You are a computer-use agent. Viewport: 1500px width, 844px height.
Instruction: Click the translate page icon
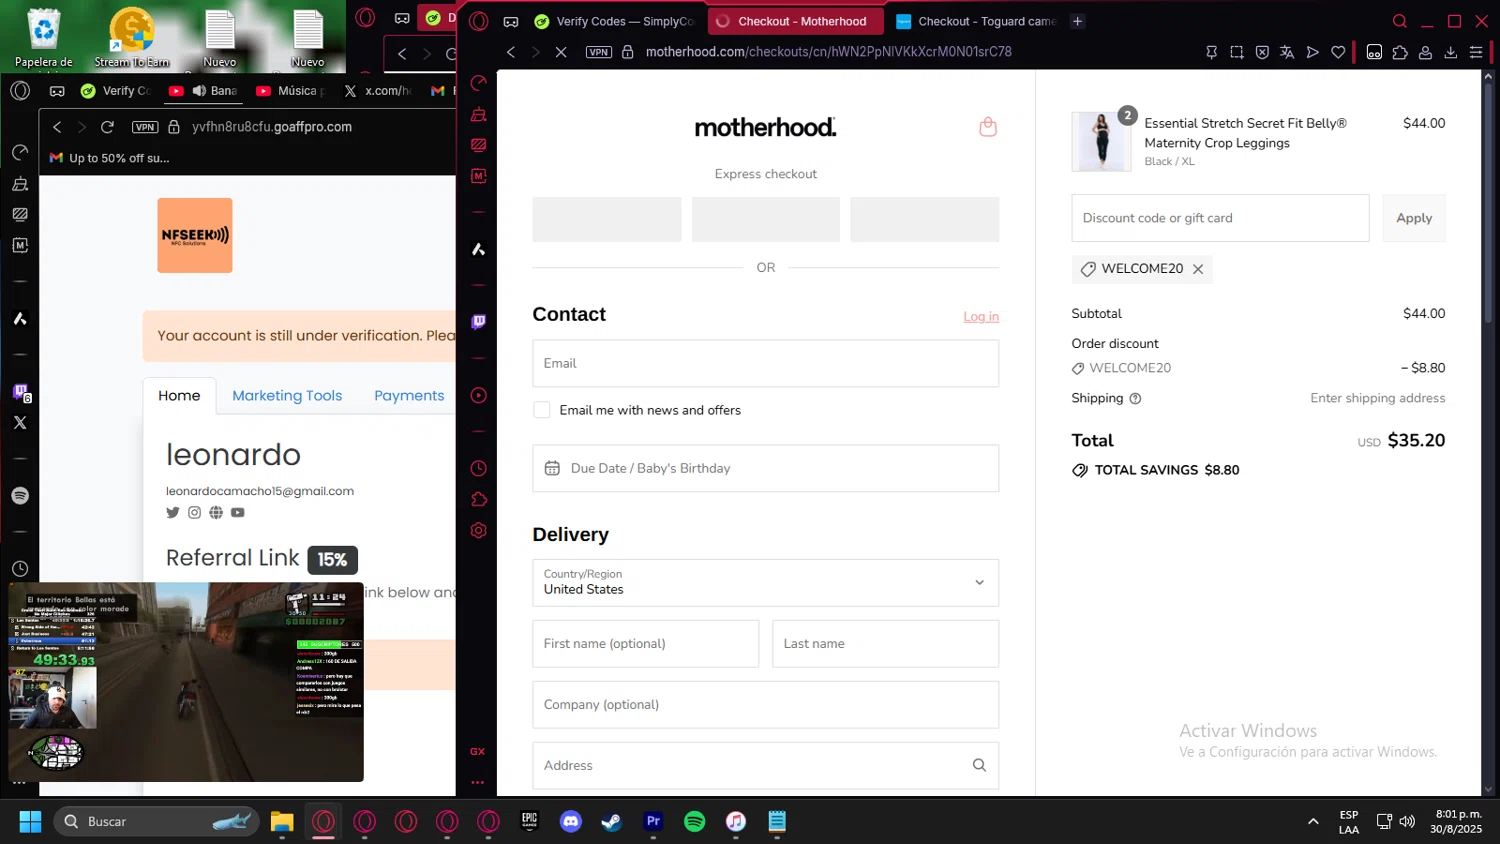pos(1287,52)
